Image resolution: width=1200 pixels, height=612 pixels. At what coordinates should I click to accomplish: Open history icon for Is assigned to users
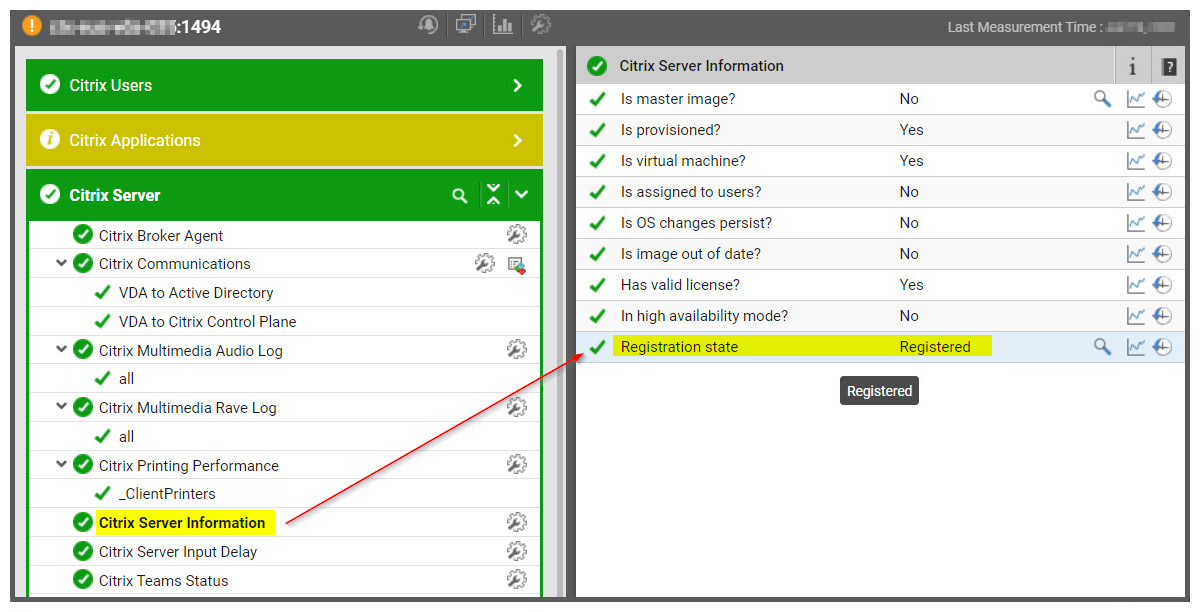[1162, 192]
